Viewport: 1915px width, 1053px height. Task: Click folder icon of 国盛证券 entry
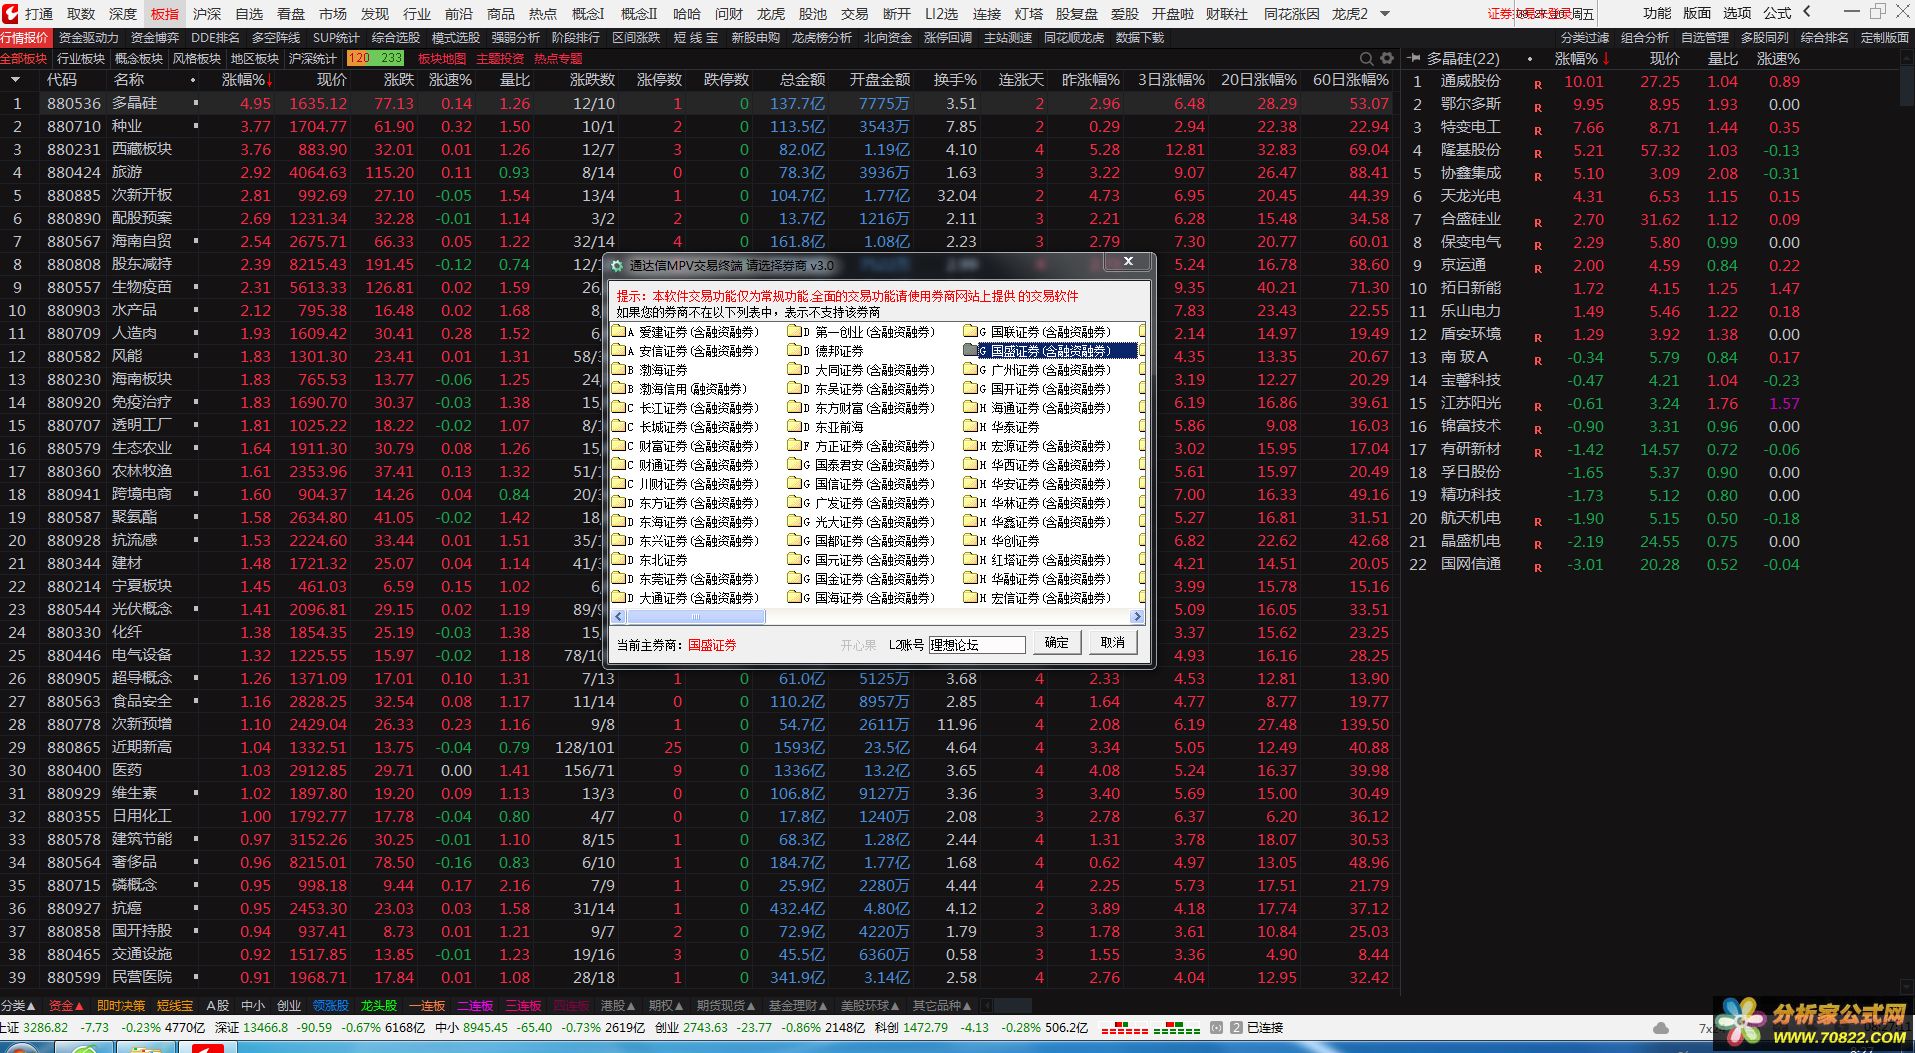pos(970,350)
